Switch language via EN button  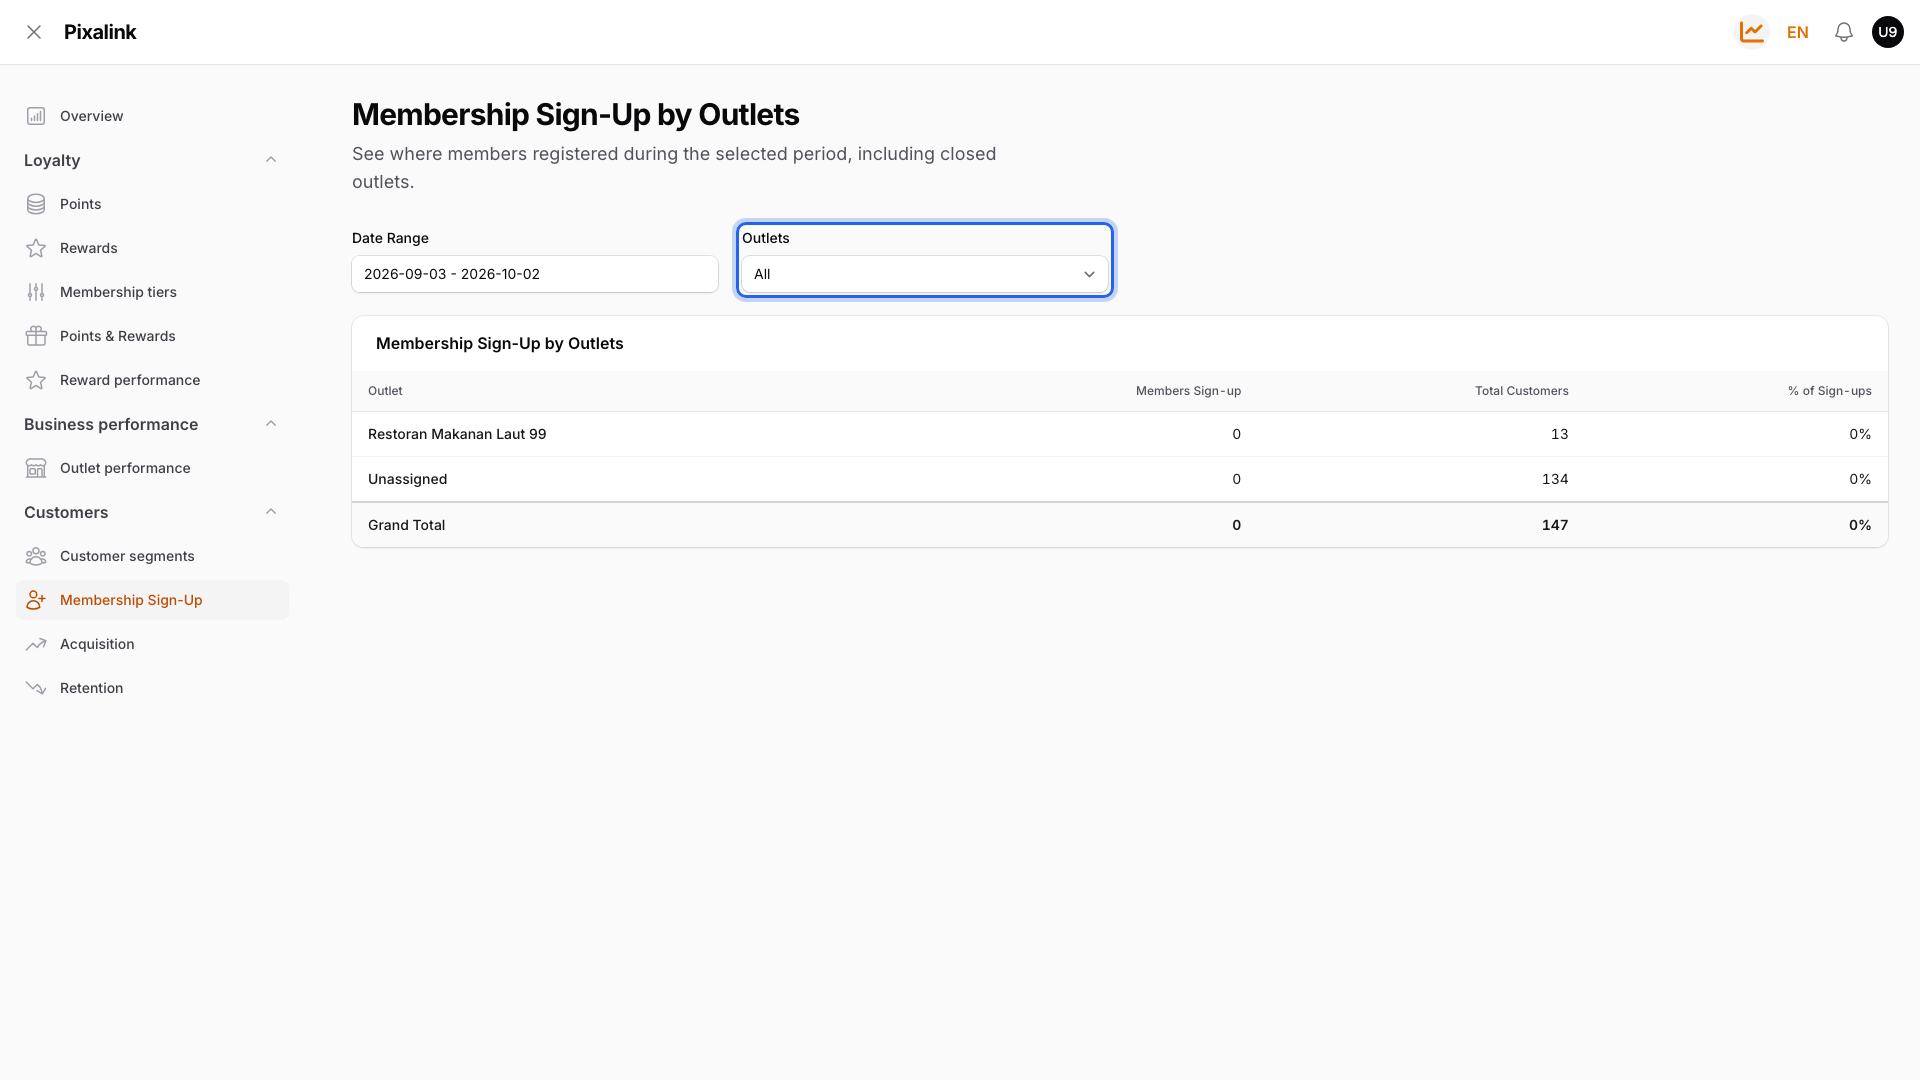(x=1798, y=32)
